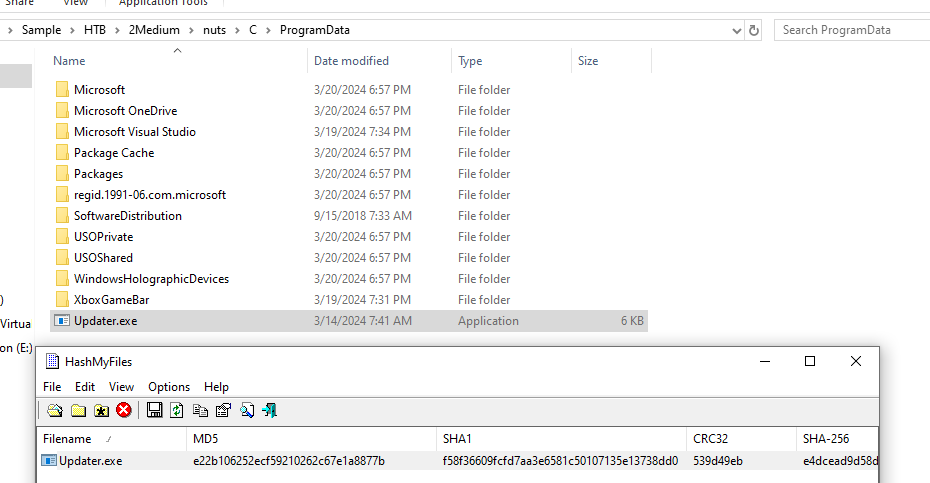Open the address bar history dropdown arrow
The width and height of the screenshot is (930, 483).
737,30
